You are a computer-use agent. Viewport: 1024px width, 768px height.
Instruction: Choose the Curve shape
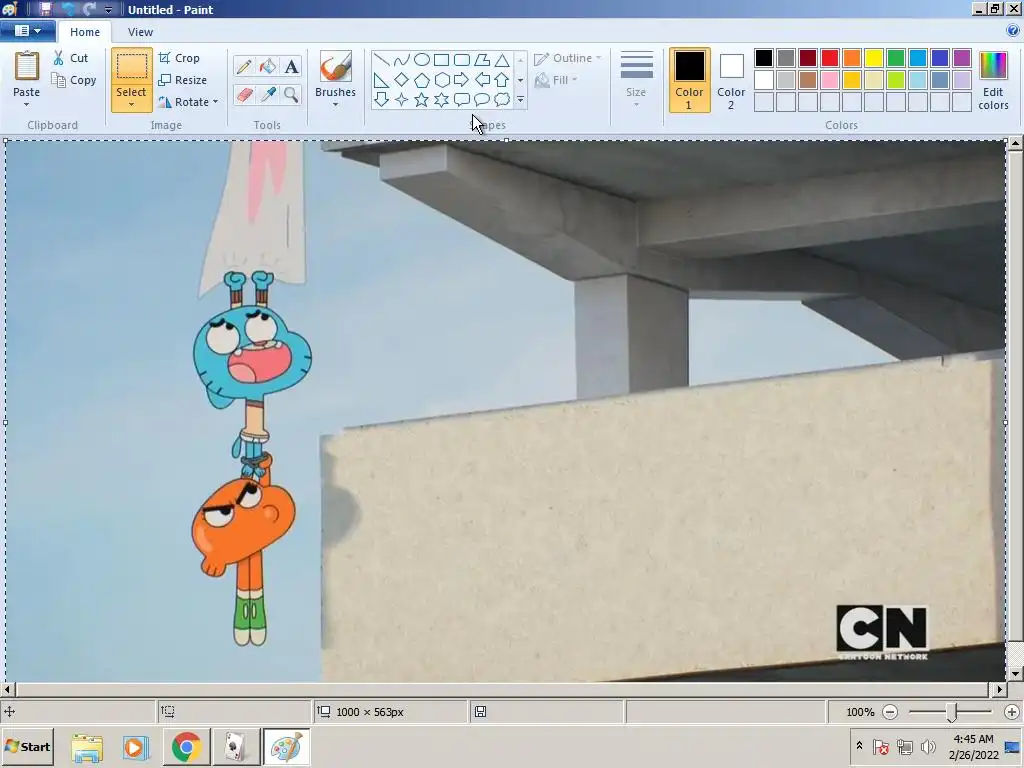coord(402,60)
